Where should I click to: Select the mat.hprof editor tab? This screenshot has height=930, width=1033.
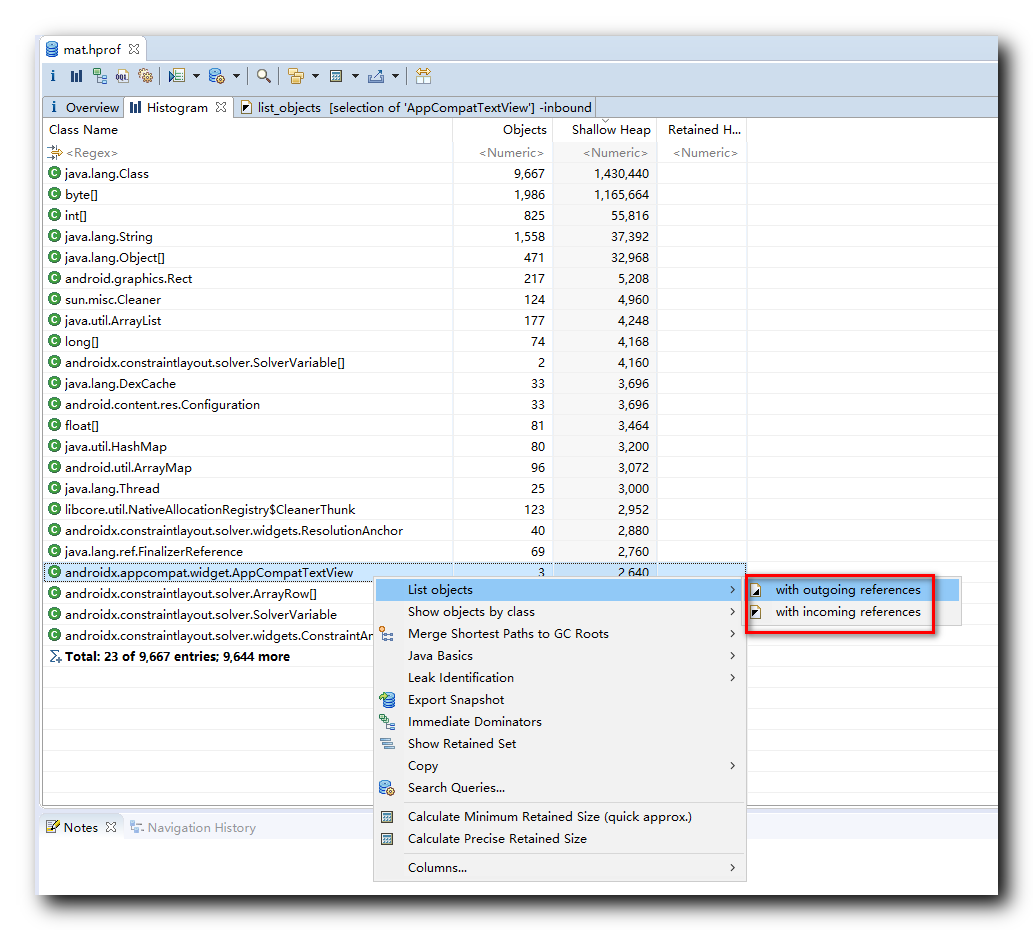point(92,49)
